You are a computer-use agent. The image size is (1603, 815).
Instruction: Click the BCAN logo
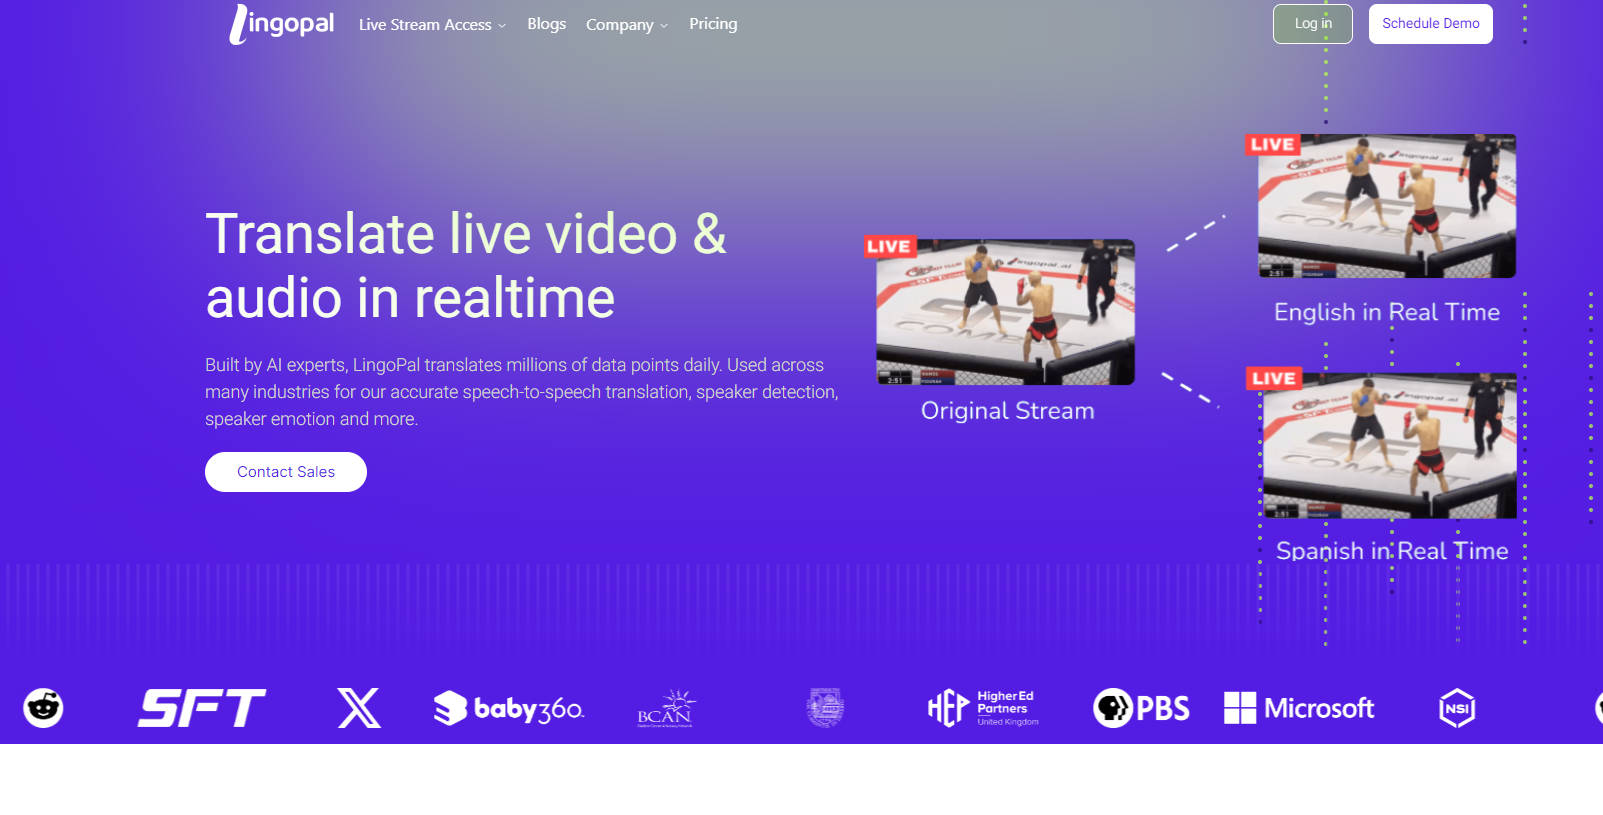[x=666, y=708]
